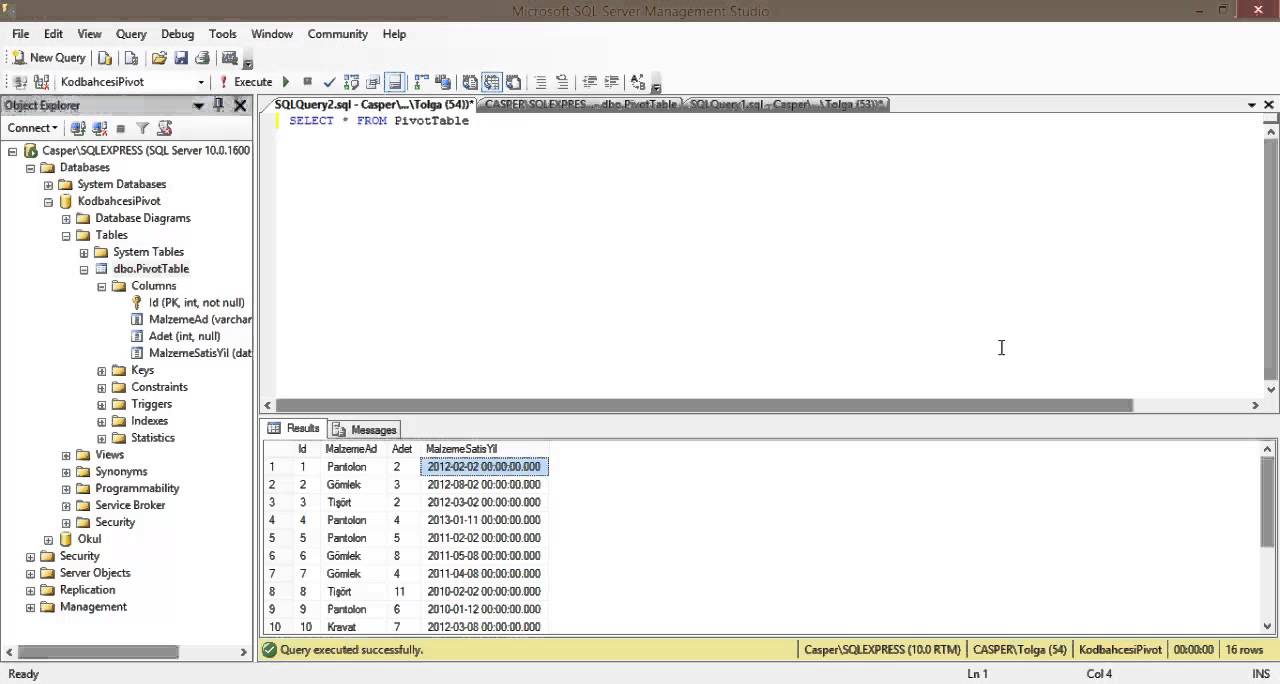Open the Connect dropdown in Object Explorer
Viewport: 1280px width, 684px height.
point(32,128)
